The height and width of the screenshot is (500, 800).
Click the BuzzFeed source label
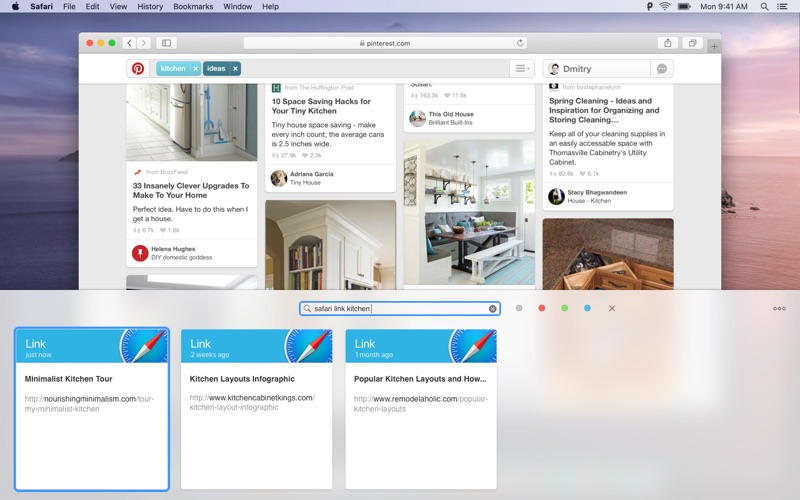point(167,172)
